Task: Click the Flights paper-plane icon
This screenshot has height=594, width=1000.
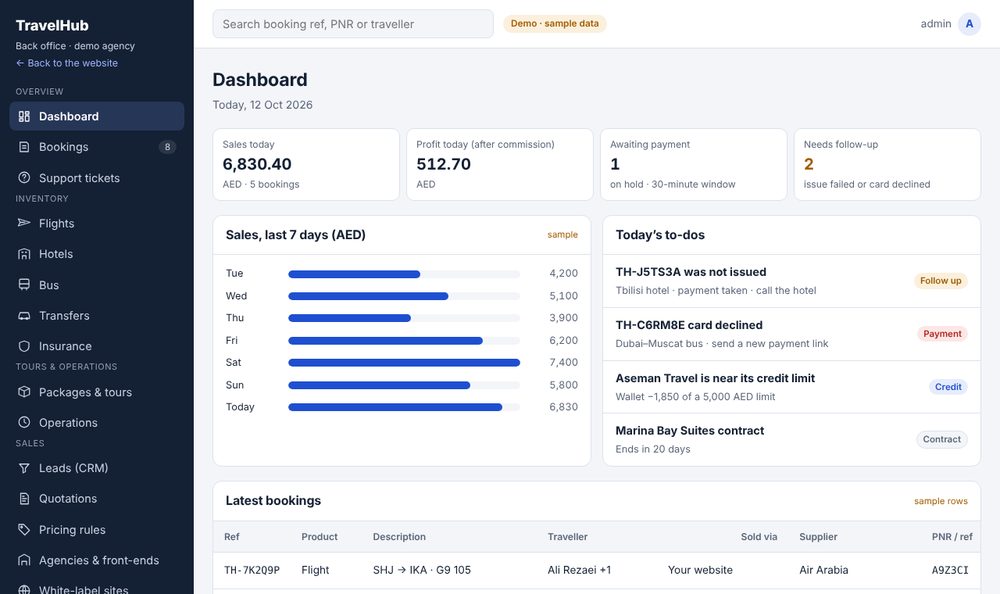Action: pyautogui.click(x=24, y=223)
